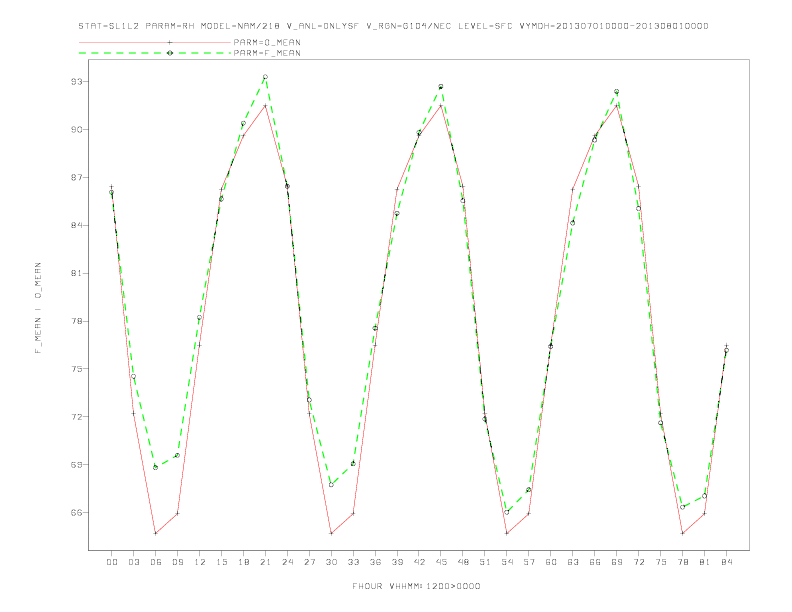The width and height of the screenshot is (792, 612).
Task: Click the 93 y-axis tick label
Action: 76,82
